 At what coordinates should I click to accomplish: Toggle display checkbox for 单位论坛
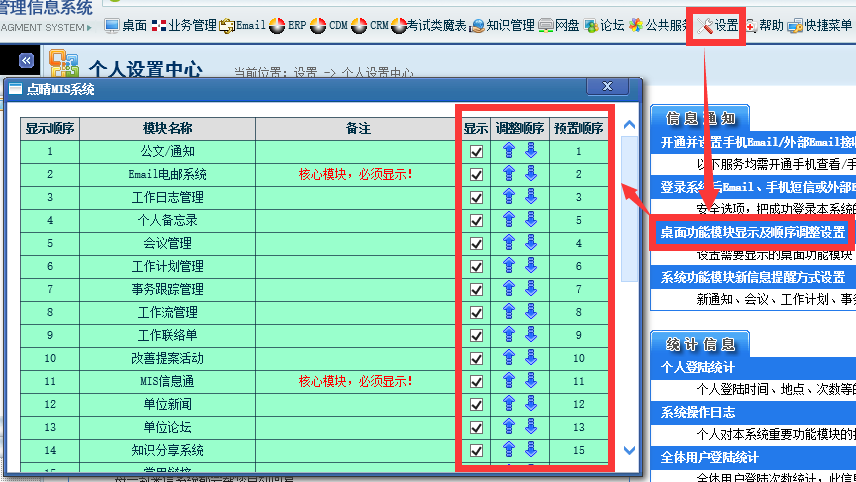click(x=476, y=428)
